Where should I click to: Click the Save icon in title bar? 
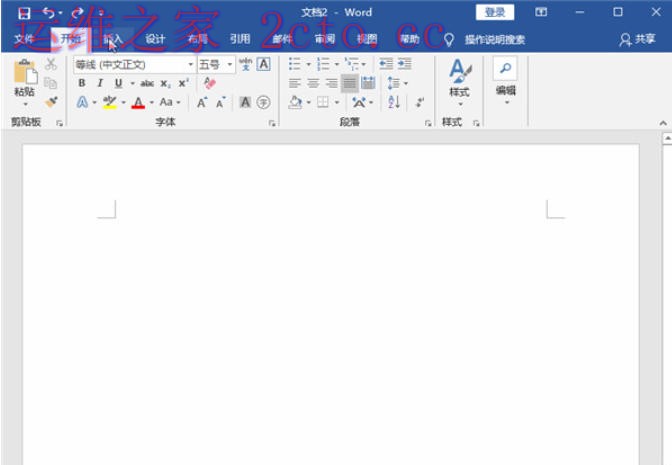tap(24, 13)
